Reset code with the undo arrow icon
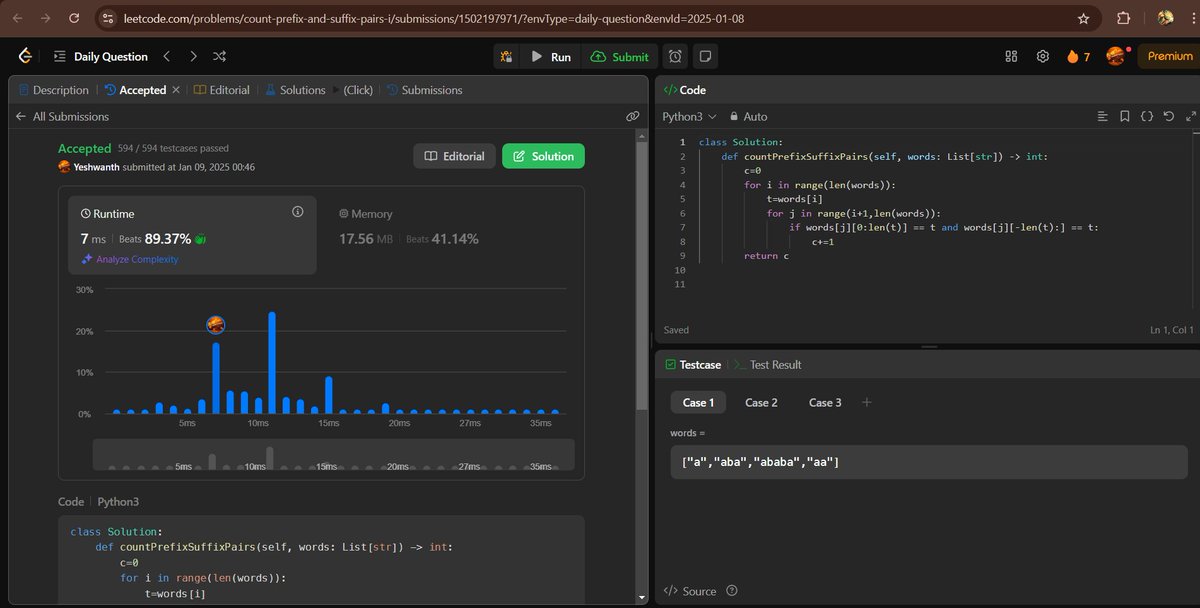Image resolution: width=1200 pixels, height=608 pixels. point(1169,116)
